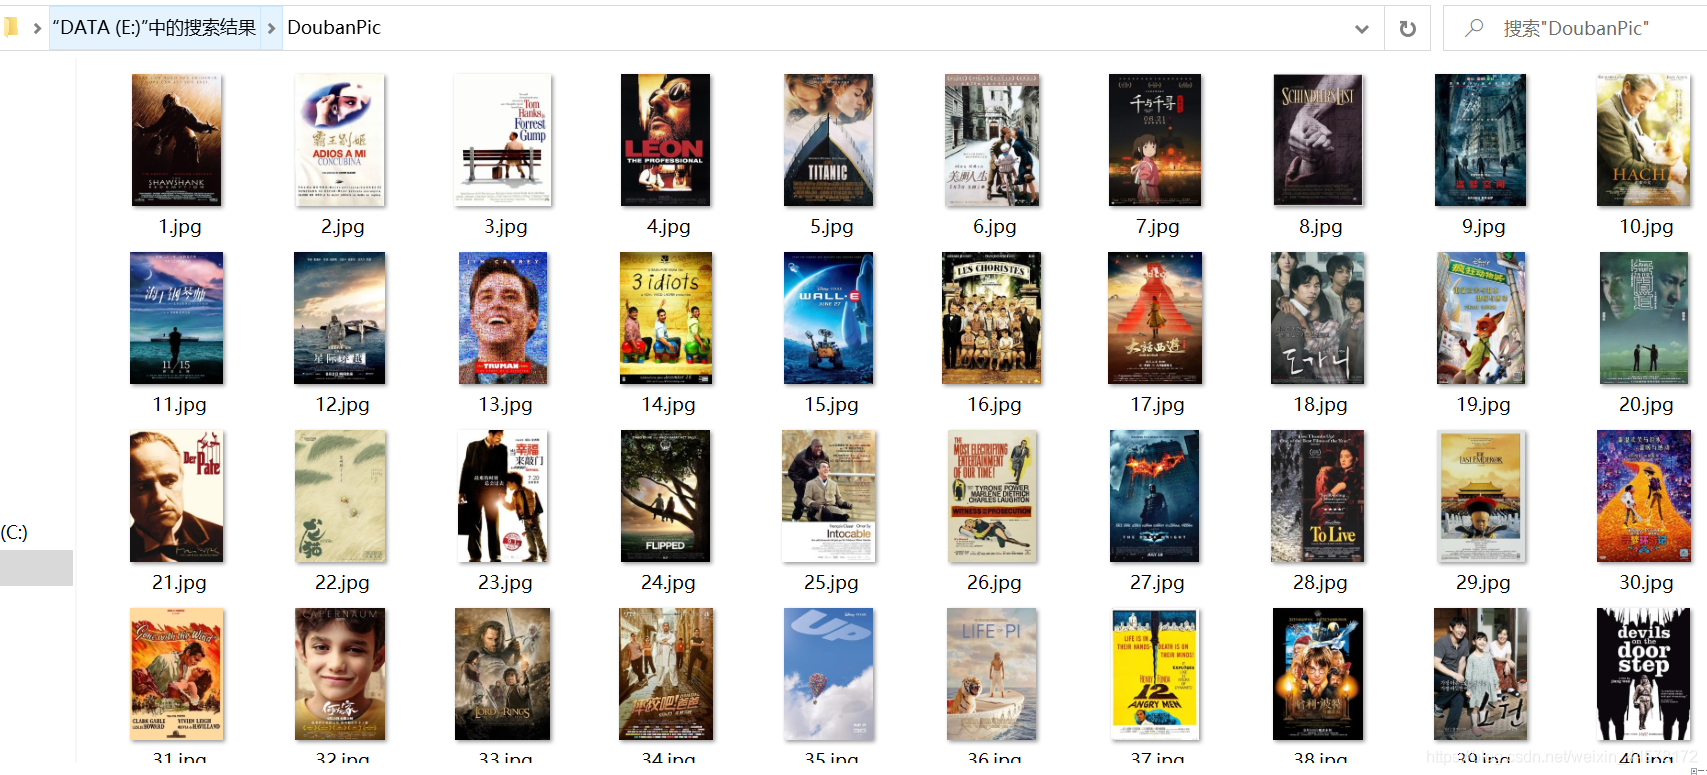Select the DoubanPic breadcrumb segment
Viewport: 1707px width, 775px height.
click(334, 28)
